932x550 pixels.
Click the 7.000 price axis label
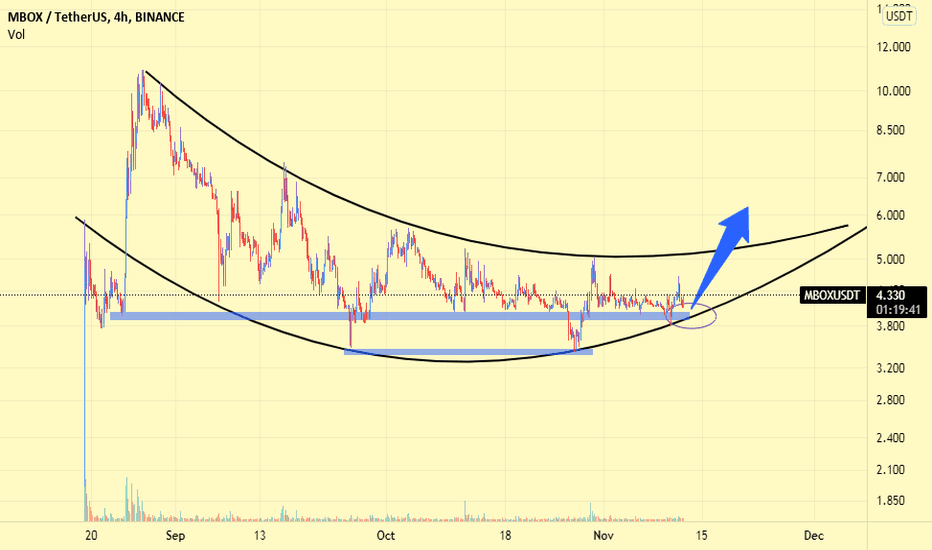(x=890, y=177)
